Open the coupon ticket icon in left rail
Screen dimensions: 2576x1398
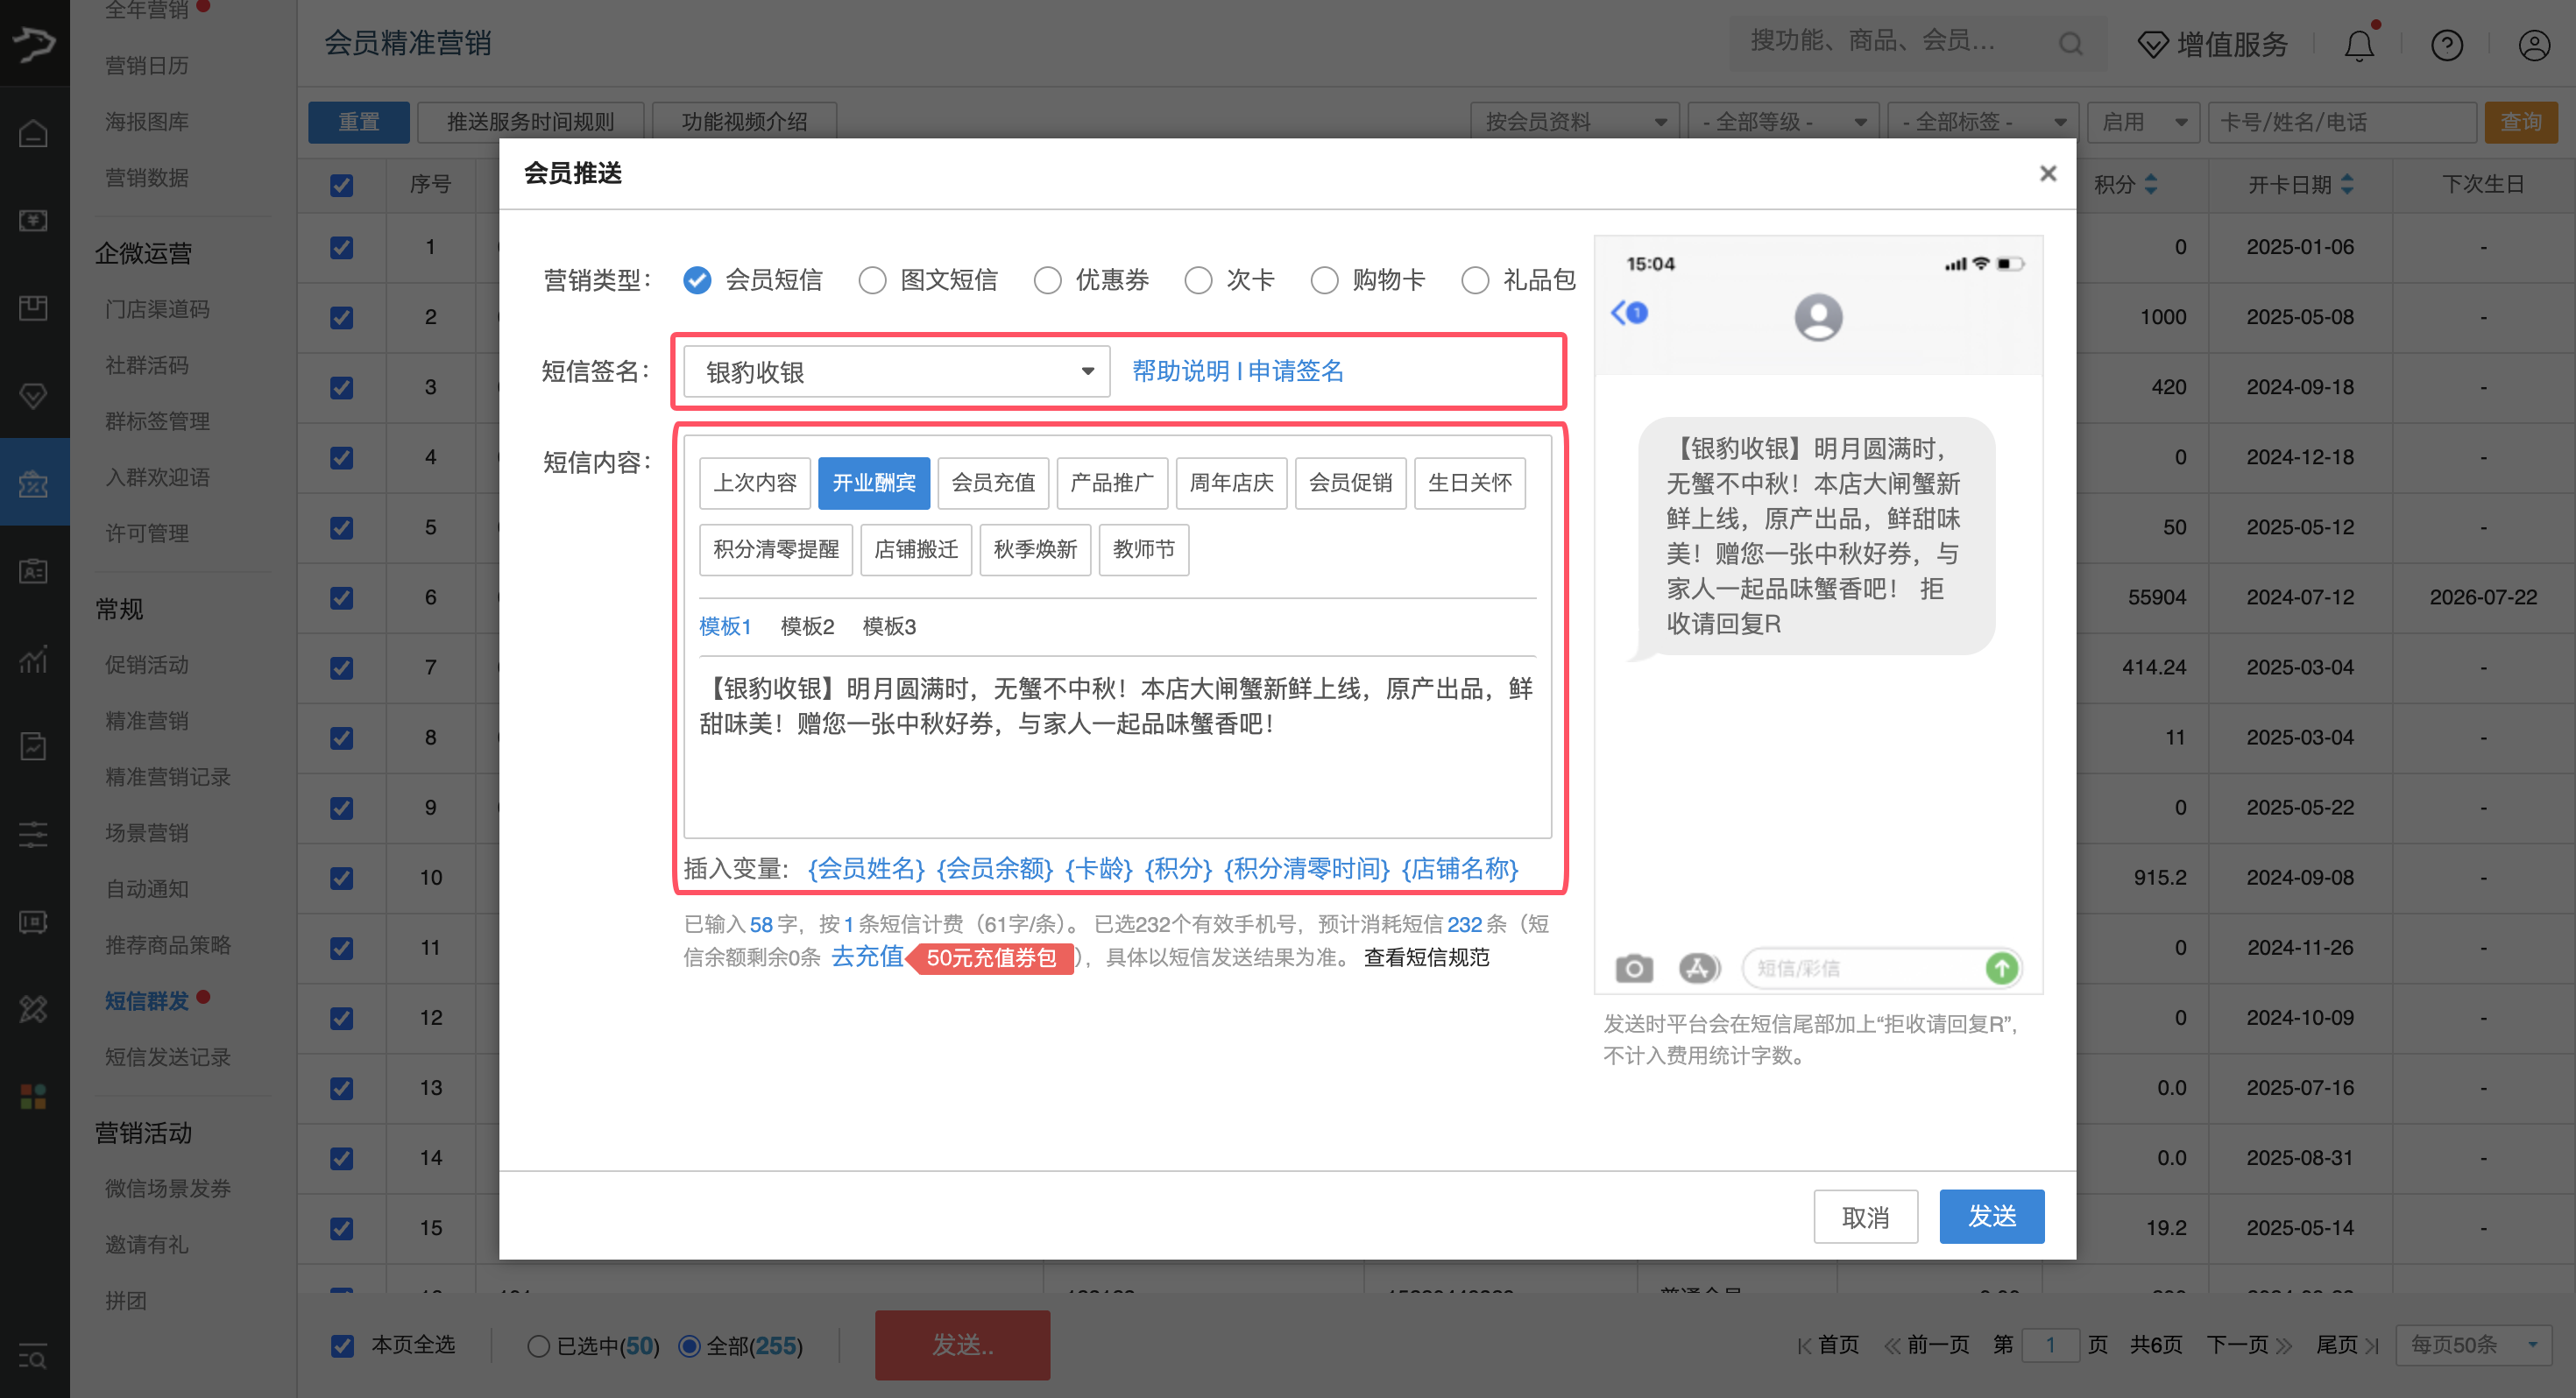pos(34,922)
